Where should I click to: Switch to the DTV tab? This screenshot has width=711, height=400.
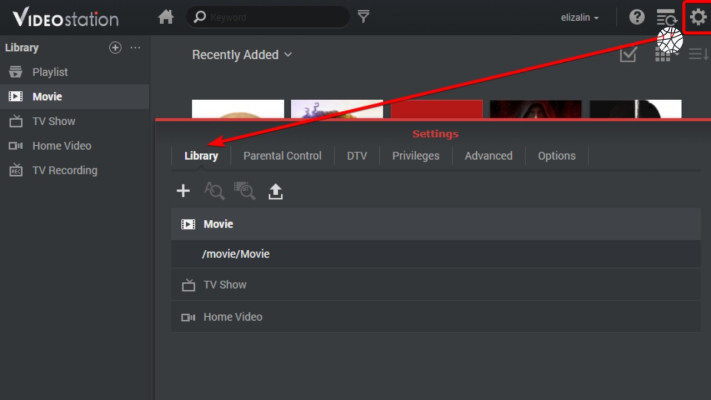pos(357,156)
